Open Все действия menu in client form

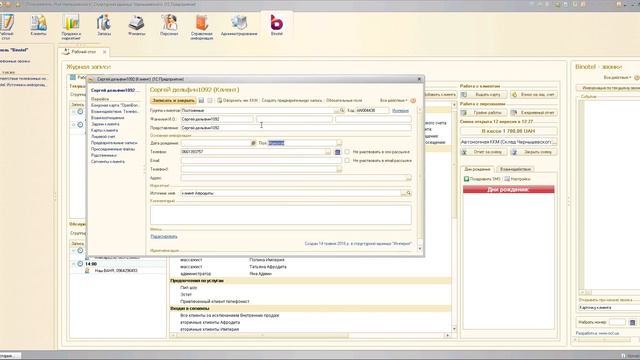pyautogui.click(x=394, y=100)
